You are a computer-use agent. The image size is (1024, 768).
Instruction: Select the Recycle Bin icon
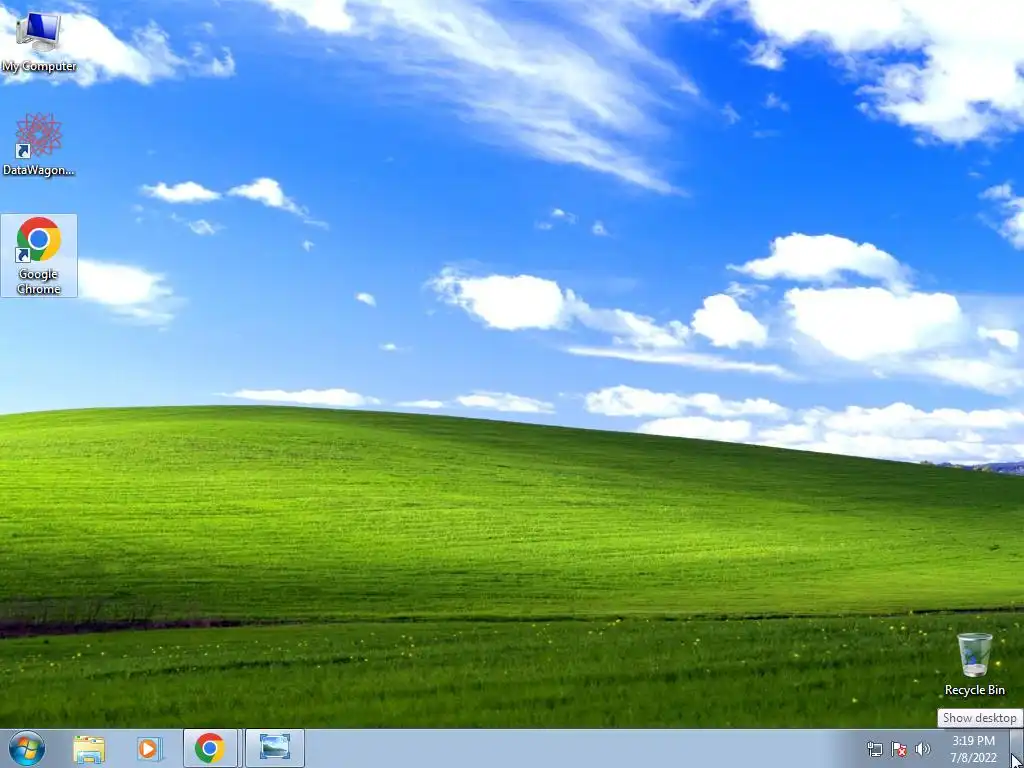974,664
